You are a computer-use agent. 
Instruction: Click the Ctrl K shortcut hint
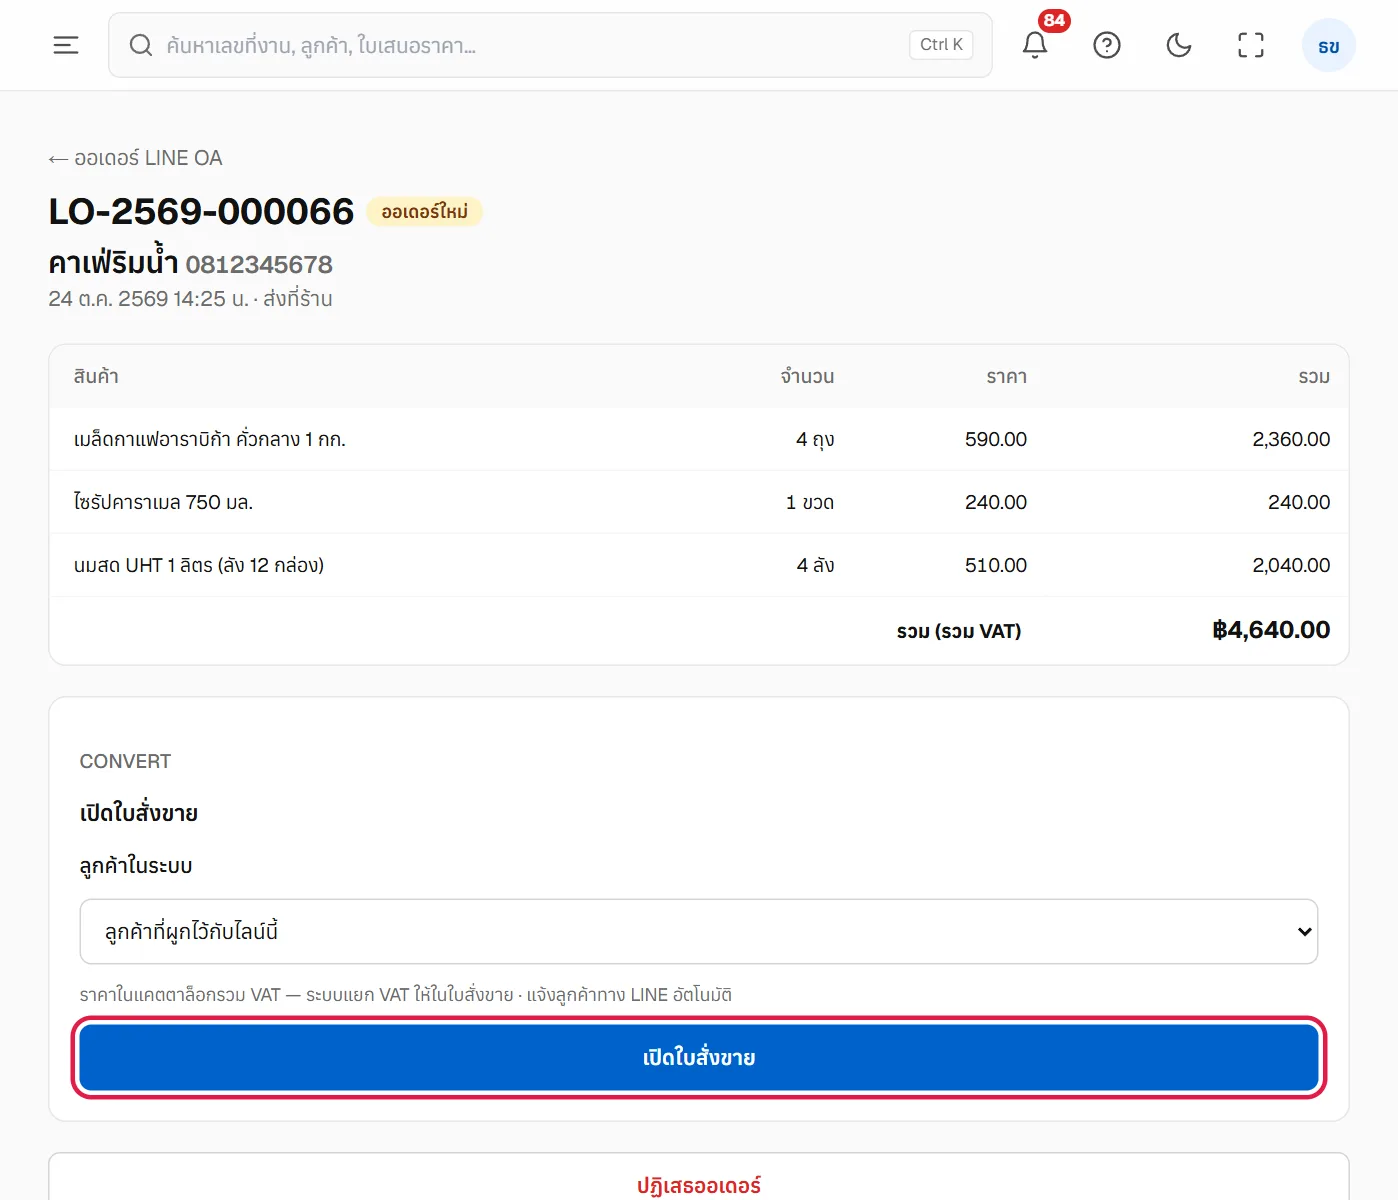[x=941, y=45]
